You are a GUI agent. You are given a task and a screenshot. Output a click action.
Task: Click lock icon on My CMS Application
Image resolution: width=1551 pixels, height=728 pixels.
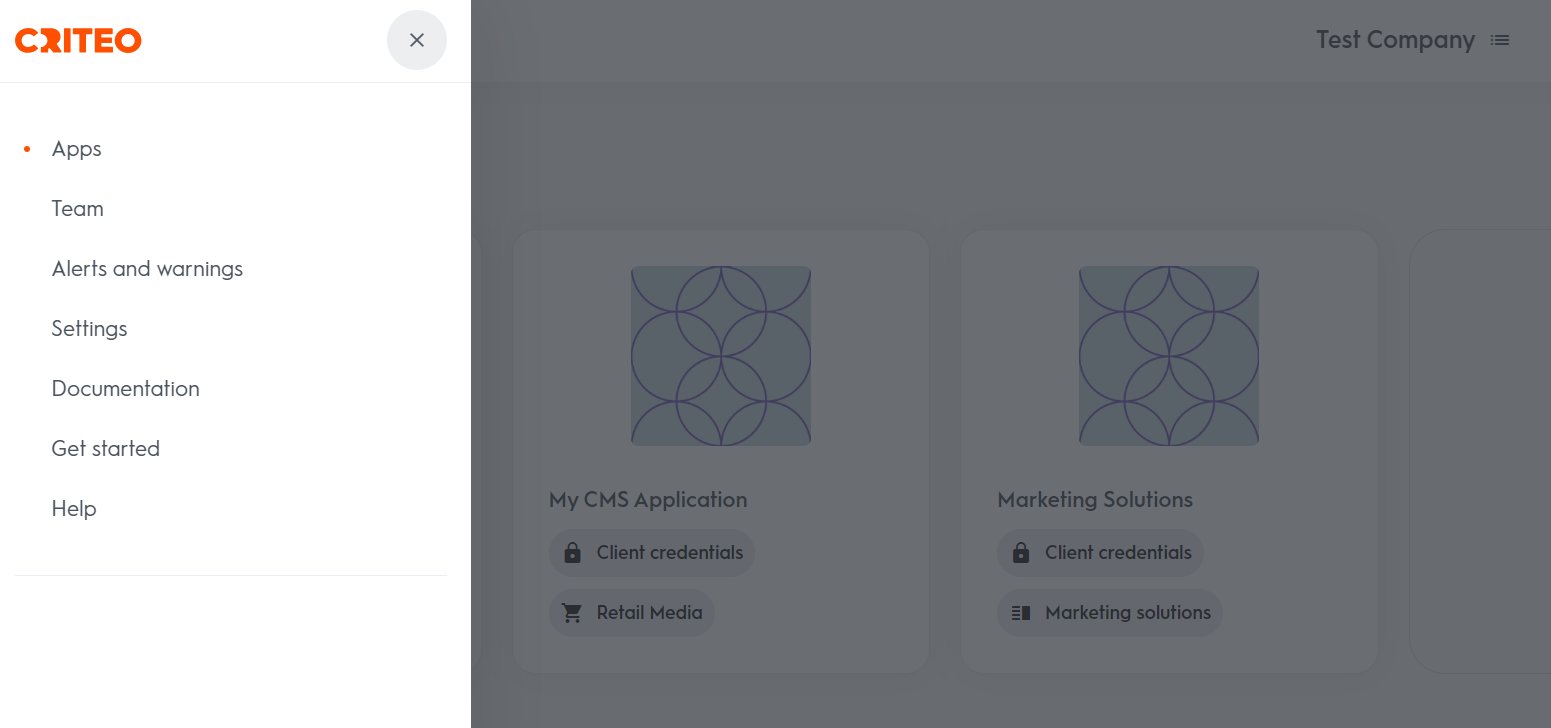[x=573, y=553]
